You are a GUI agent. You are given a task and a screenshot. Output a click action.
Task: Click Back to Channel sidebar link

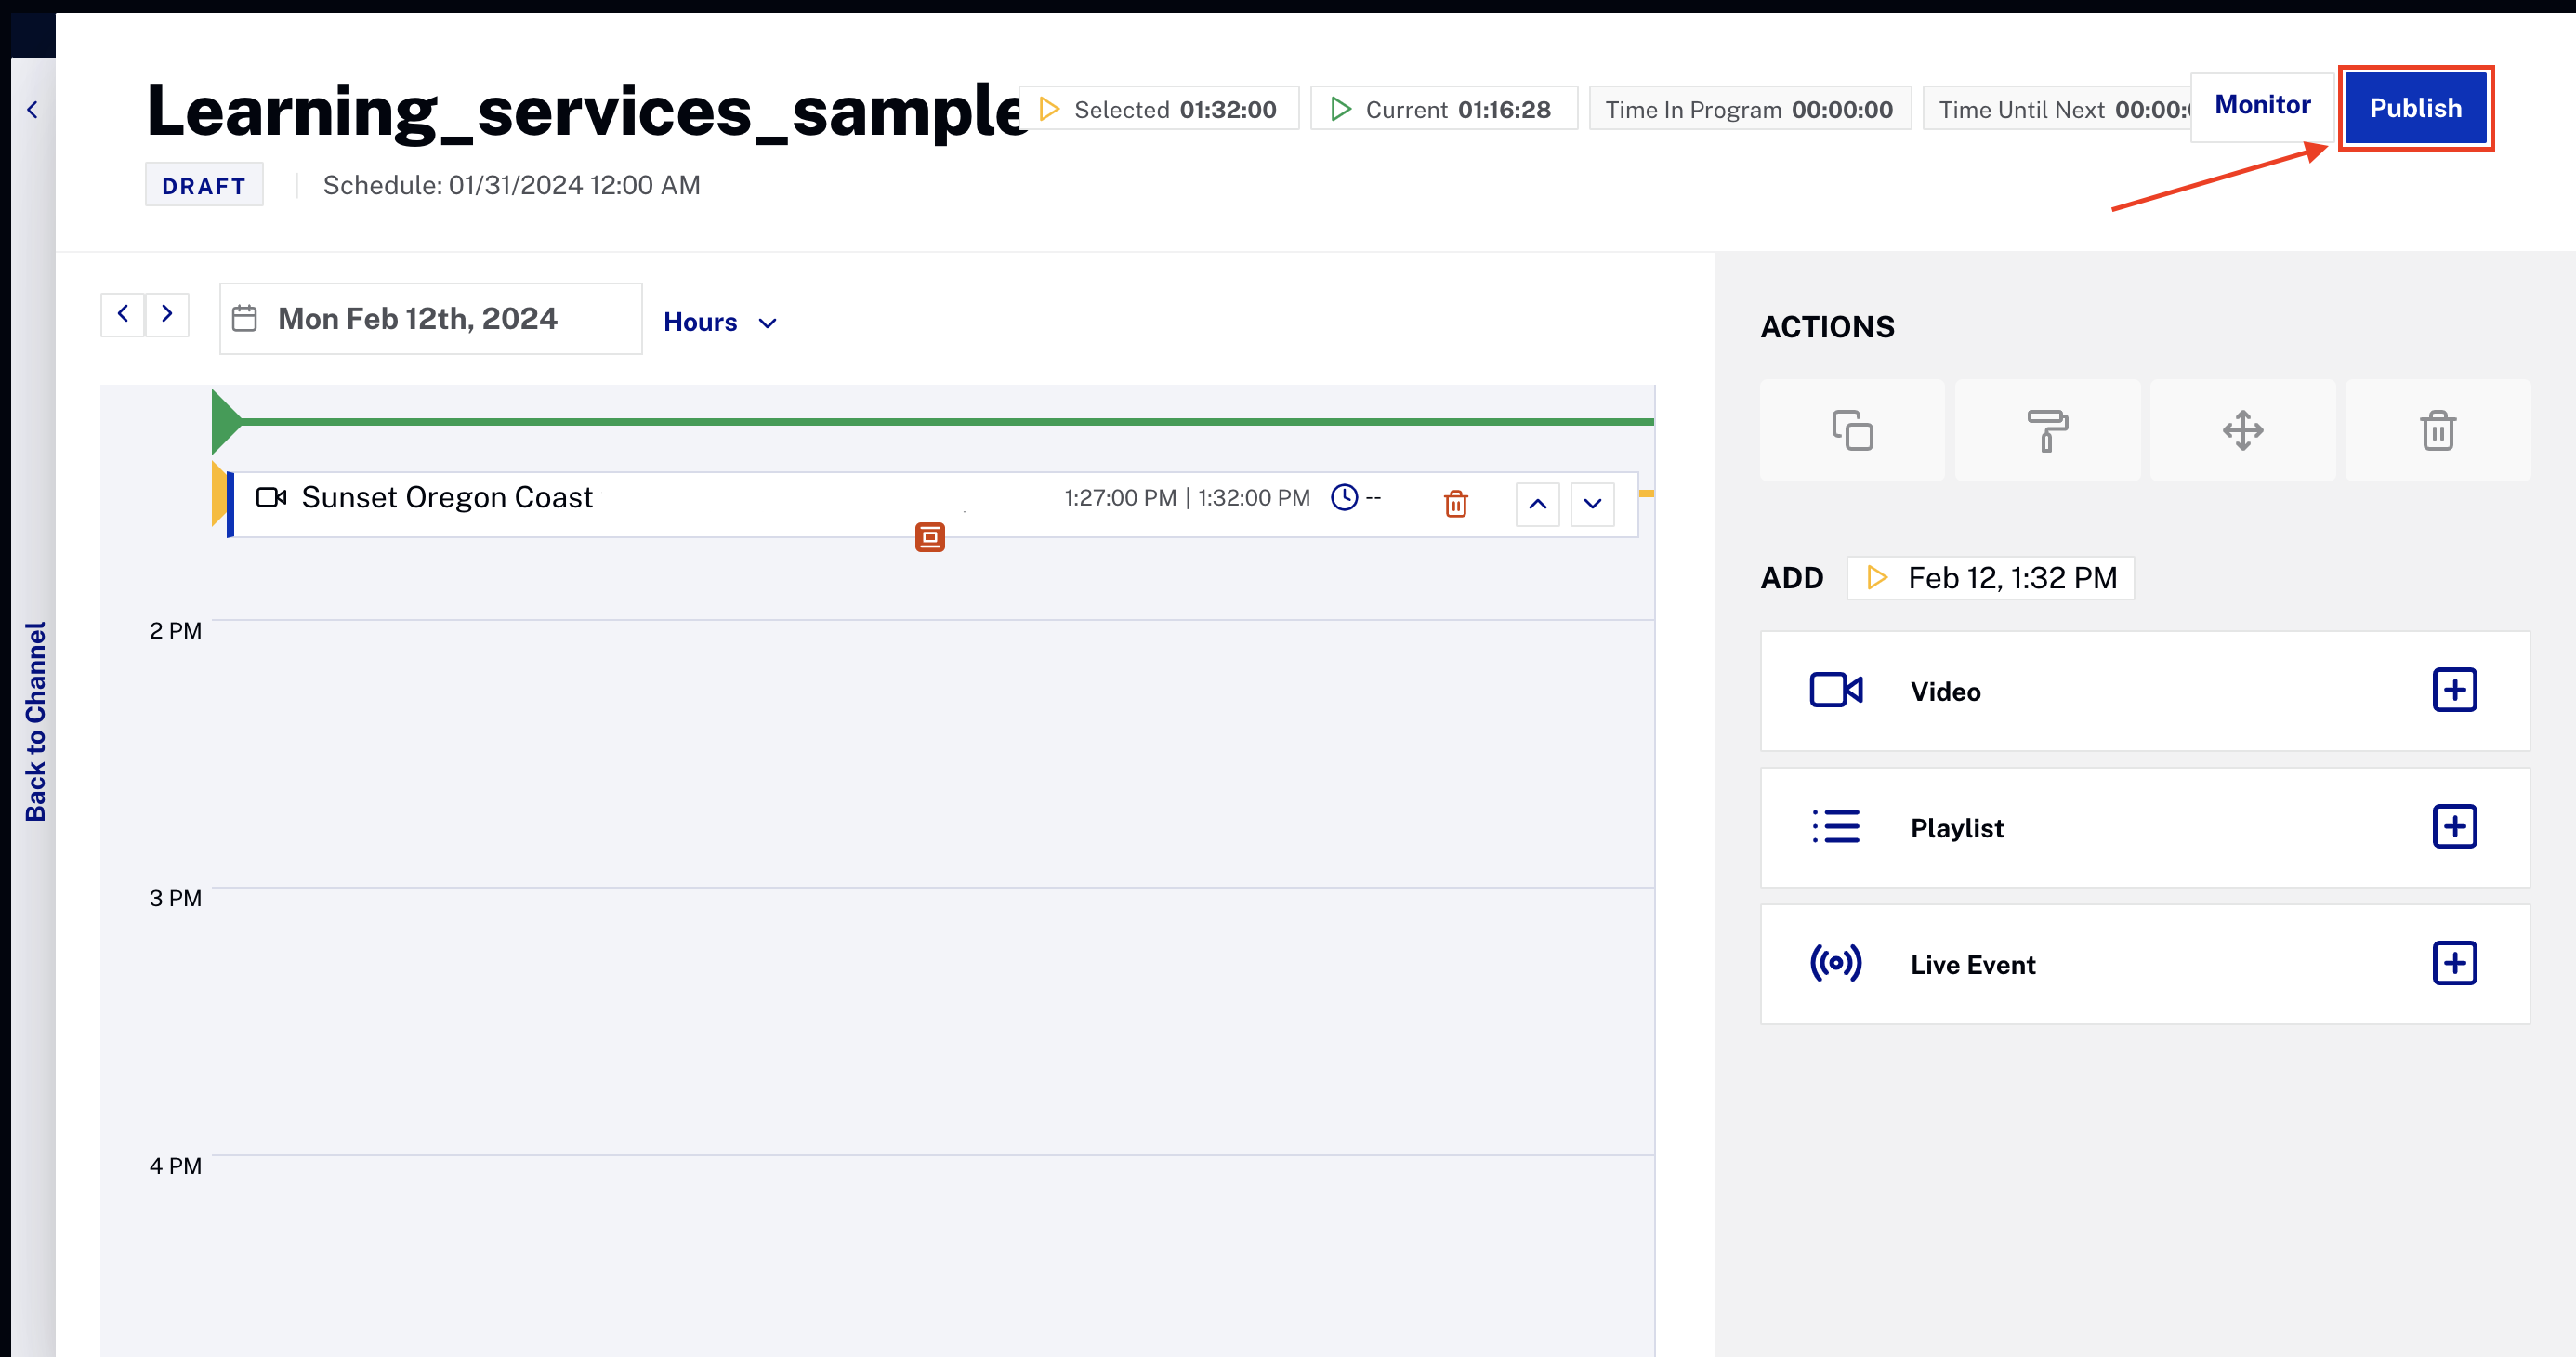point(35,720)
